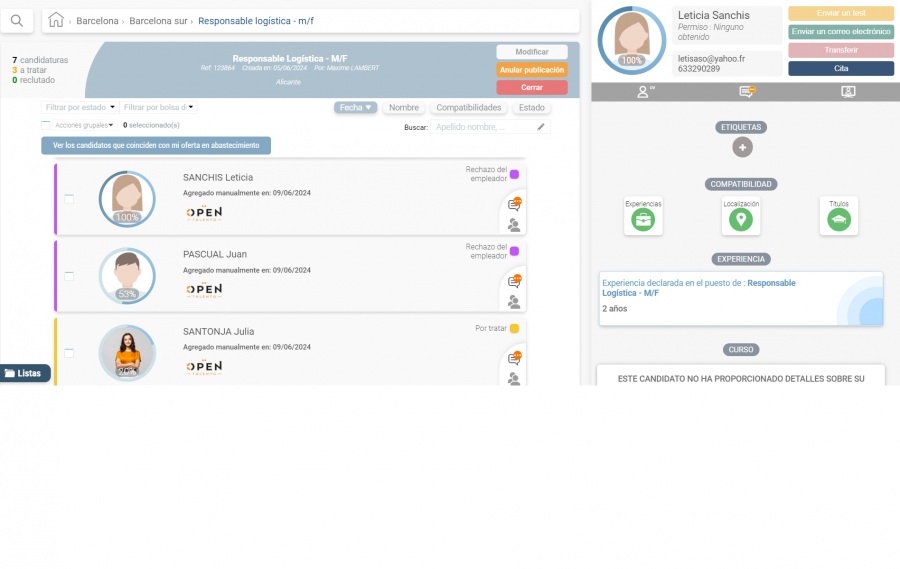Open the Filtrar por bolsa dropdown
Image resolution: width=900 pixels, height=569 pixels.
[x=158, y=107]
